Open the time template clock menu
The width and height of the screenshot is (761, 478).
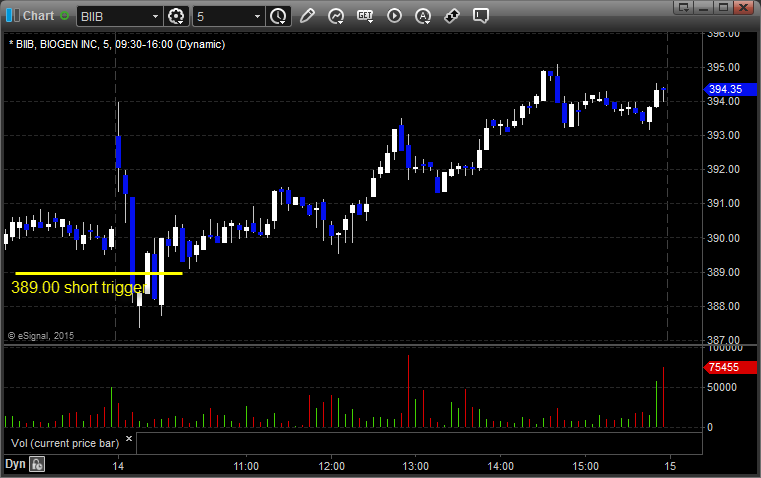point(278,16)
